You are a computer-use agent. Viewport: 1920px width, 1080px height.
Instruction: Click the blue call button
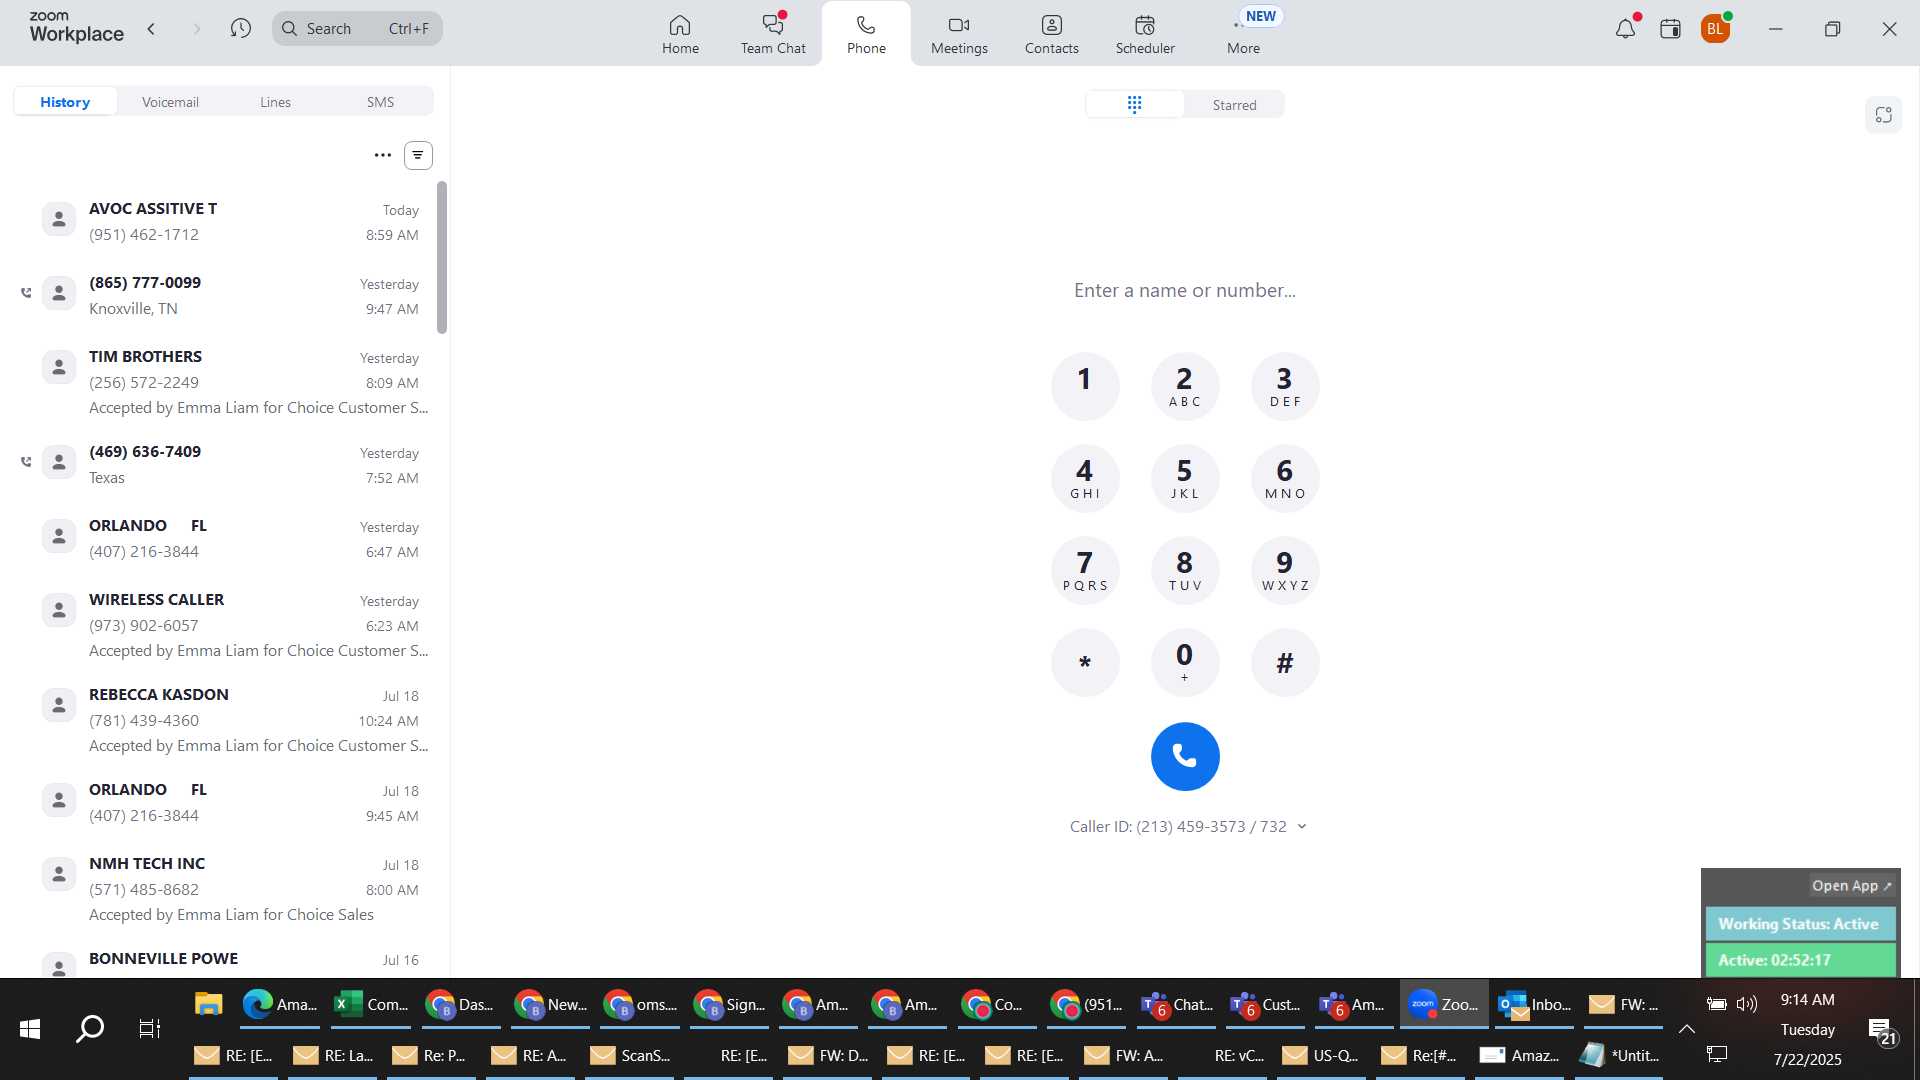click(x=1185, y=757)
